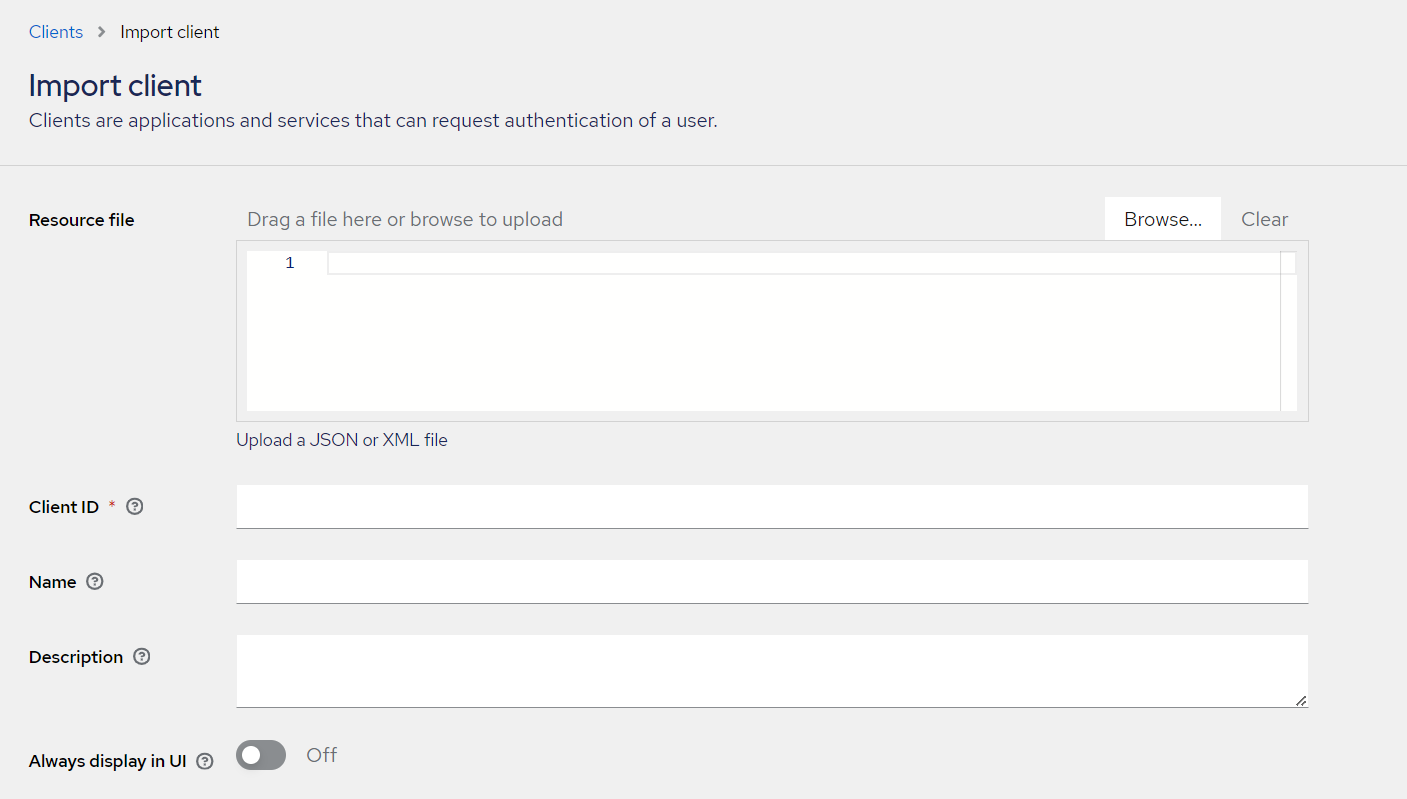Open the Client ID help icon
Screen dimensions: 1407x799
click(x=135, y=507)
